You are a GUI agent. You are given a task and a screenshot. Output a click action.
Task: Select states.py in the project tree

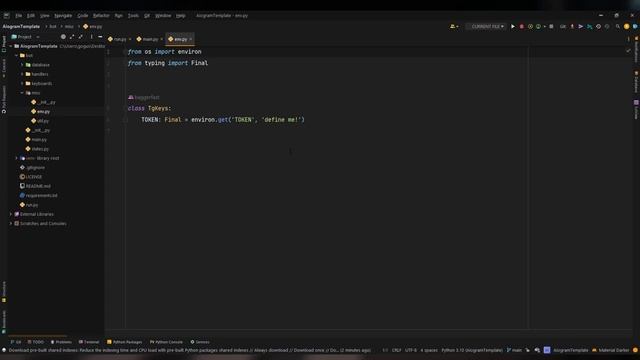[x=37, y=149]
